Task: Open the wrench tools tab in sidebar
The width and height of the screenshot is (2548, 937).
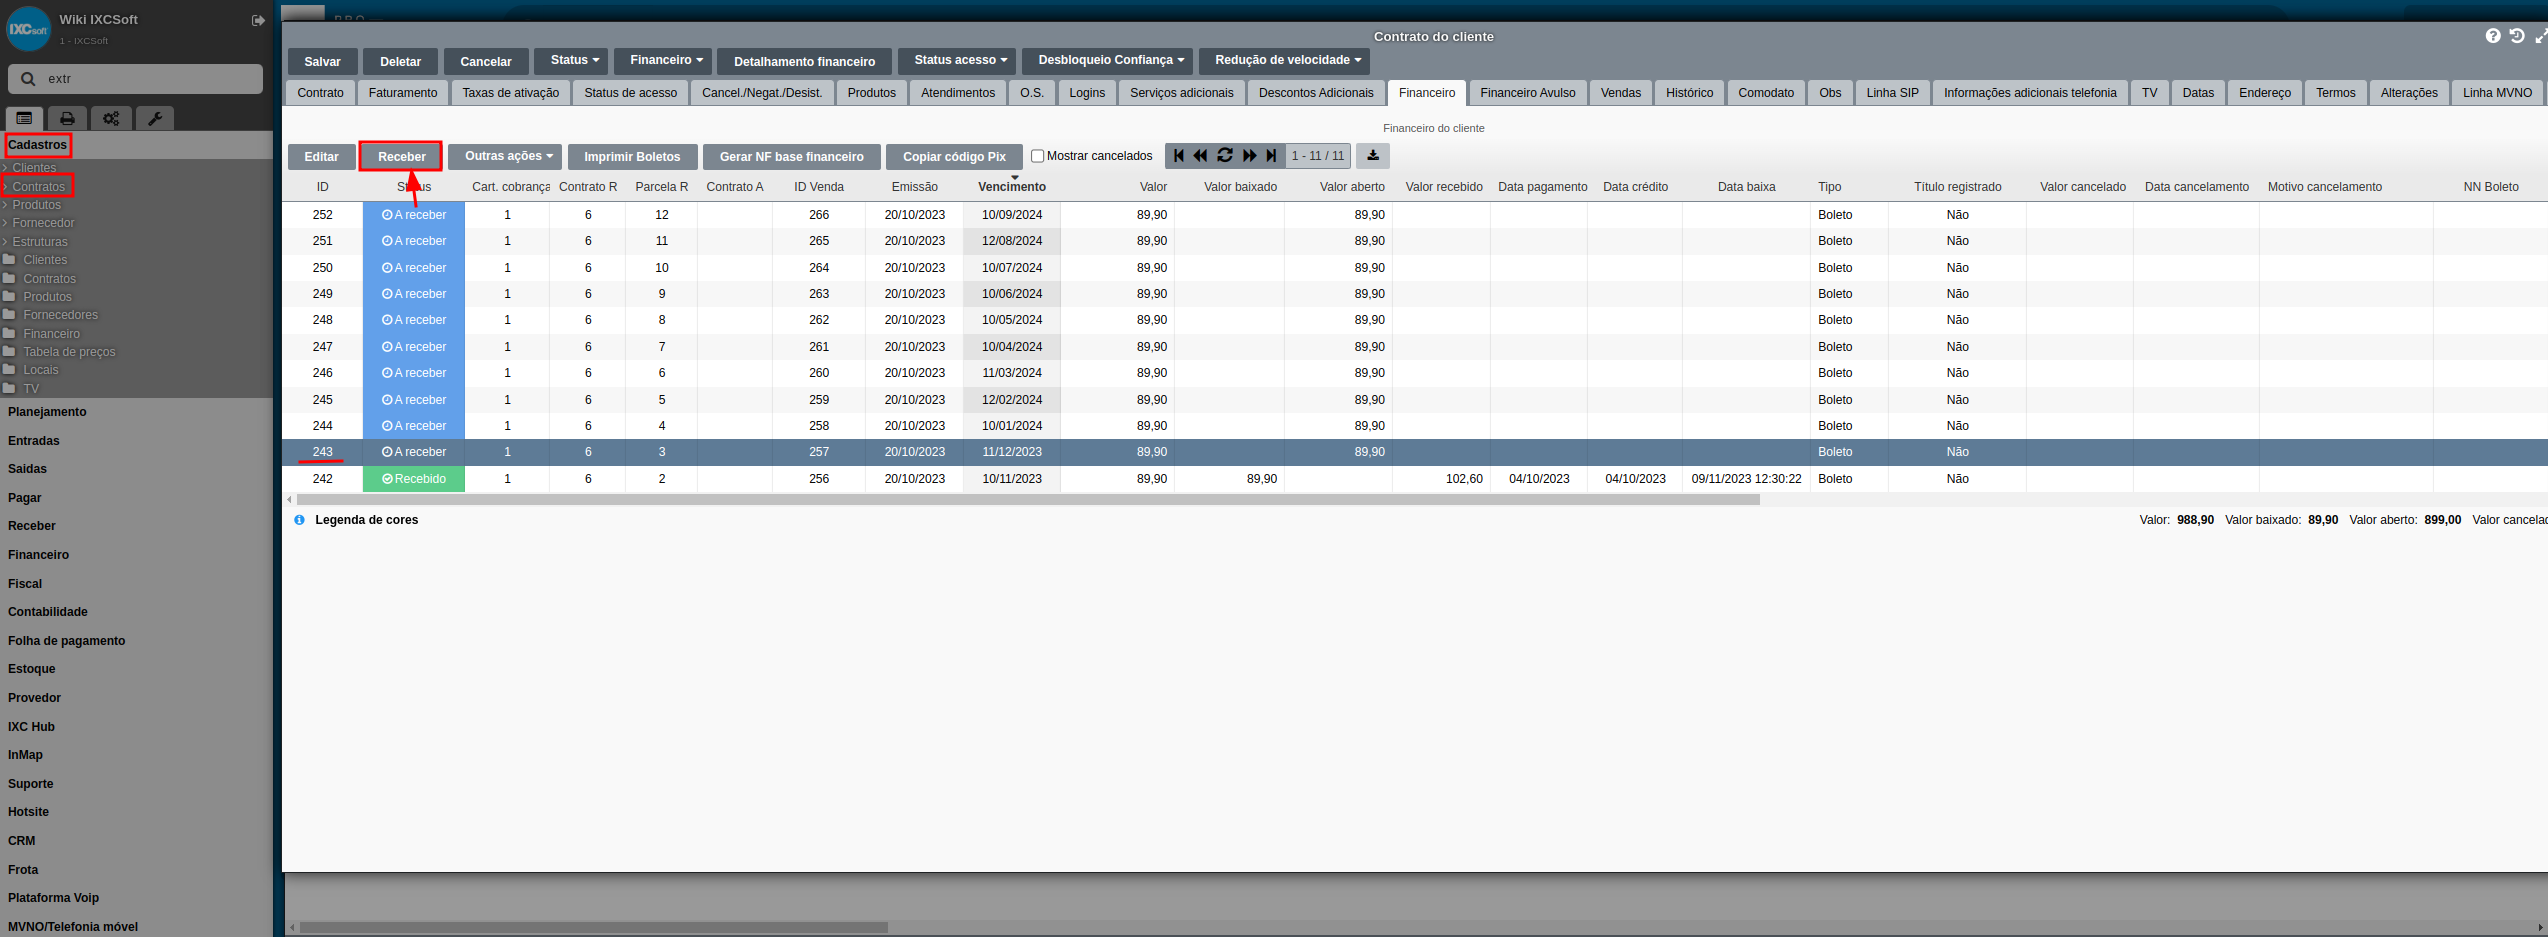Action: (155, 118)
